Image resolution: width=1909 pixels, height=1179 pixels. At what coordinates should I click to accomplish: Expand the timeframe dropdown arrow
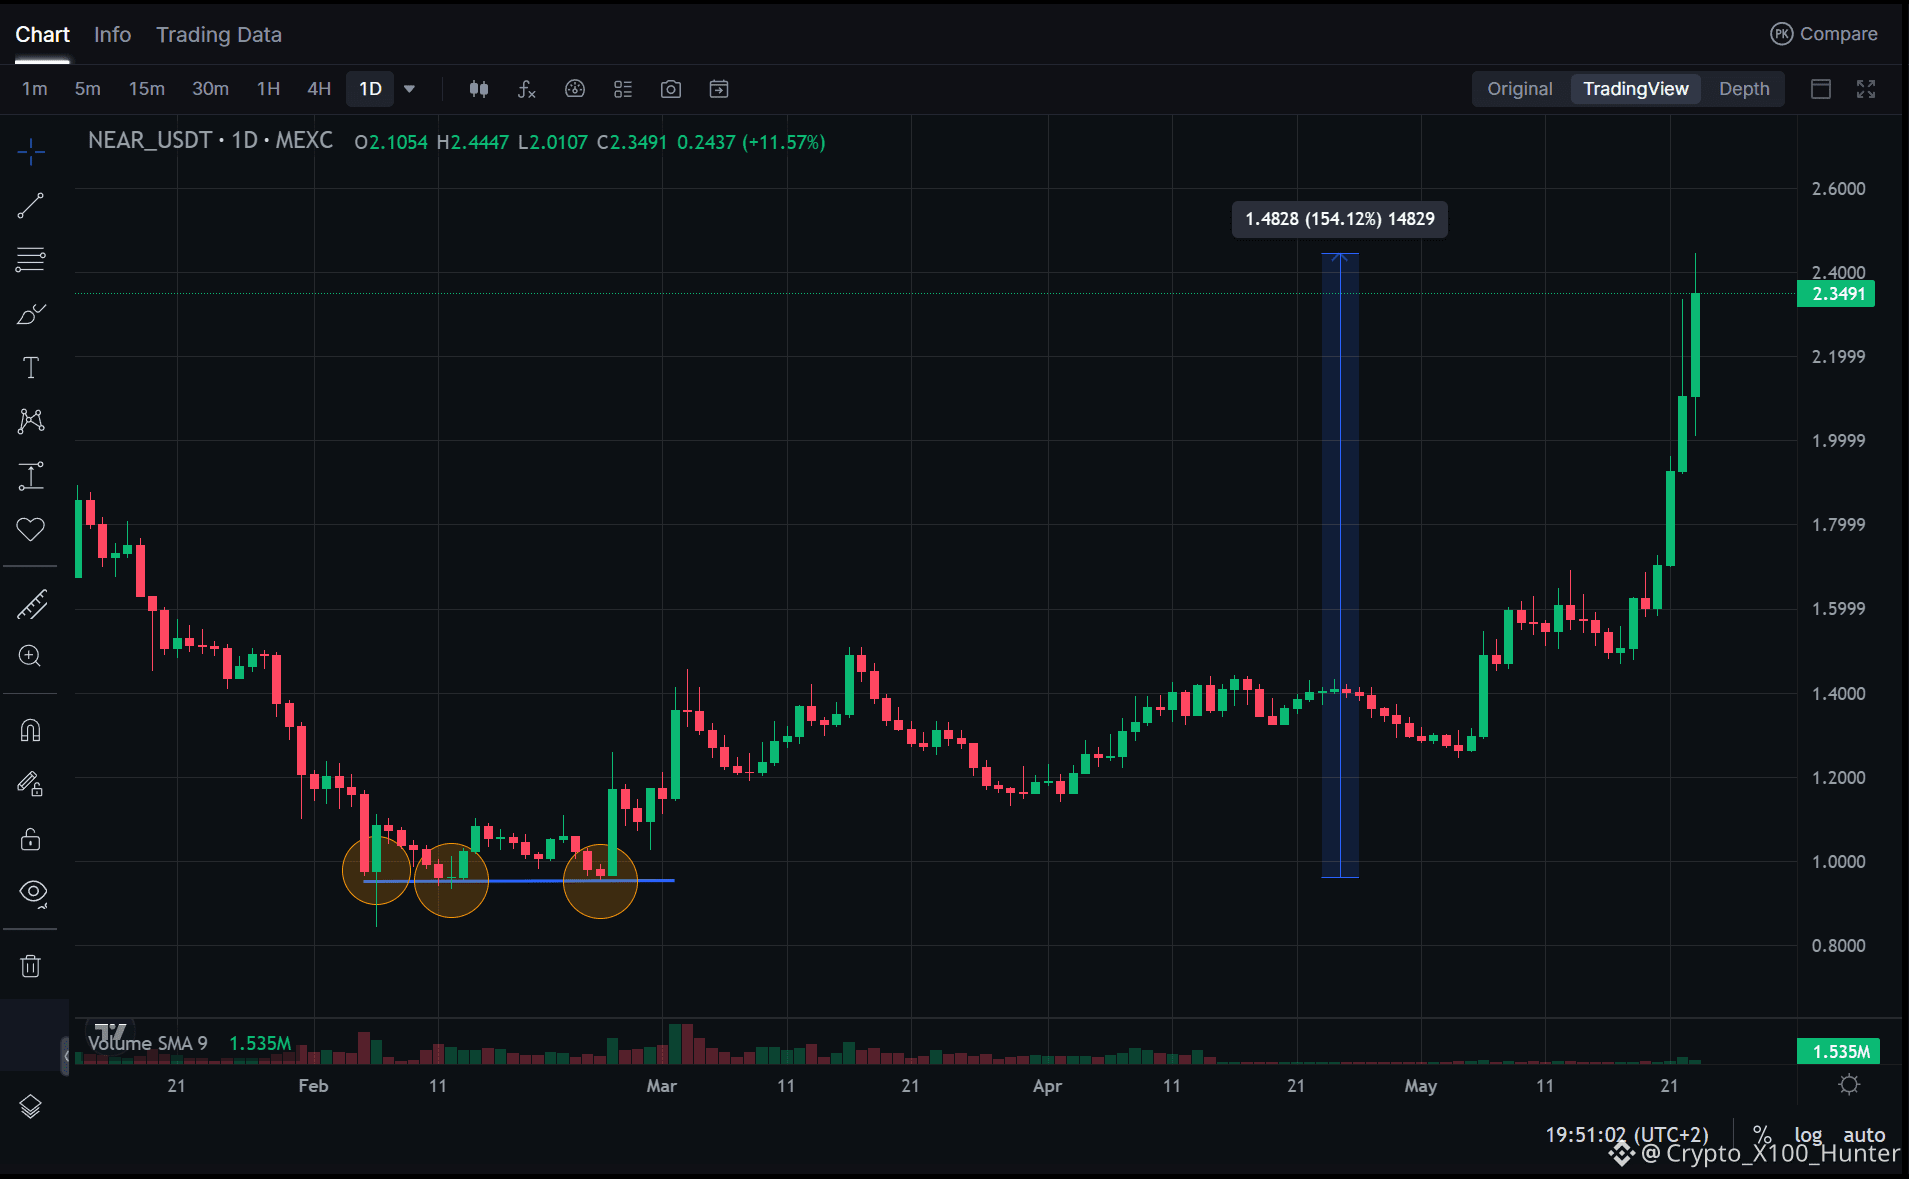pyautogui.click(x=409, y=89)
